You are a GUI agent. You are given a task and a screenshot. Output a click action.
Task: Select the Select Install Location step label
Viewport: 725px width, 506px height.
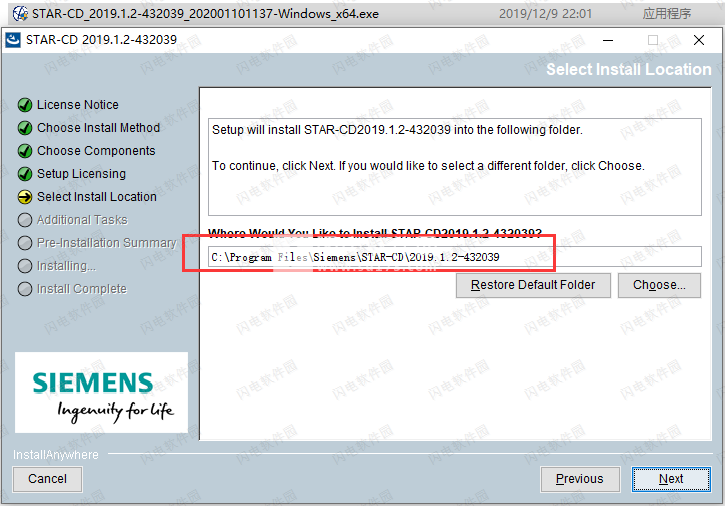tap(97, 197)
